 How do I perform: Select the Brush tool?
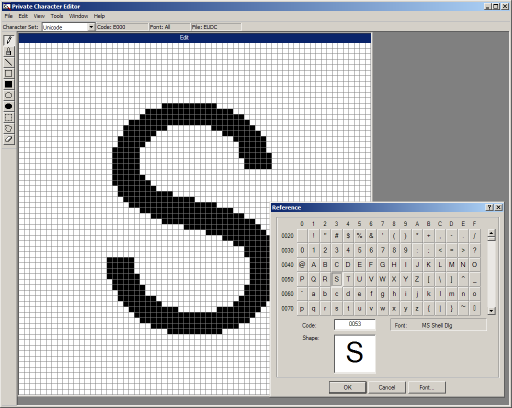click(9, 51)
